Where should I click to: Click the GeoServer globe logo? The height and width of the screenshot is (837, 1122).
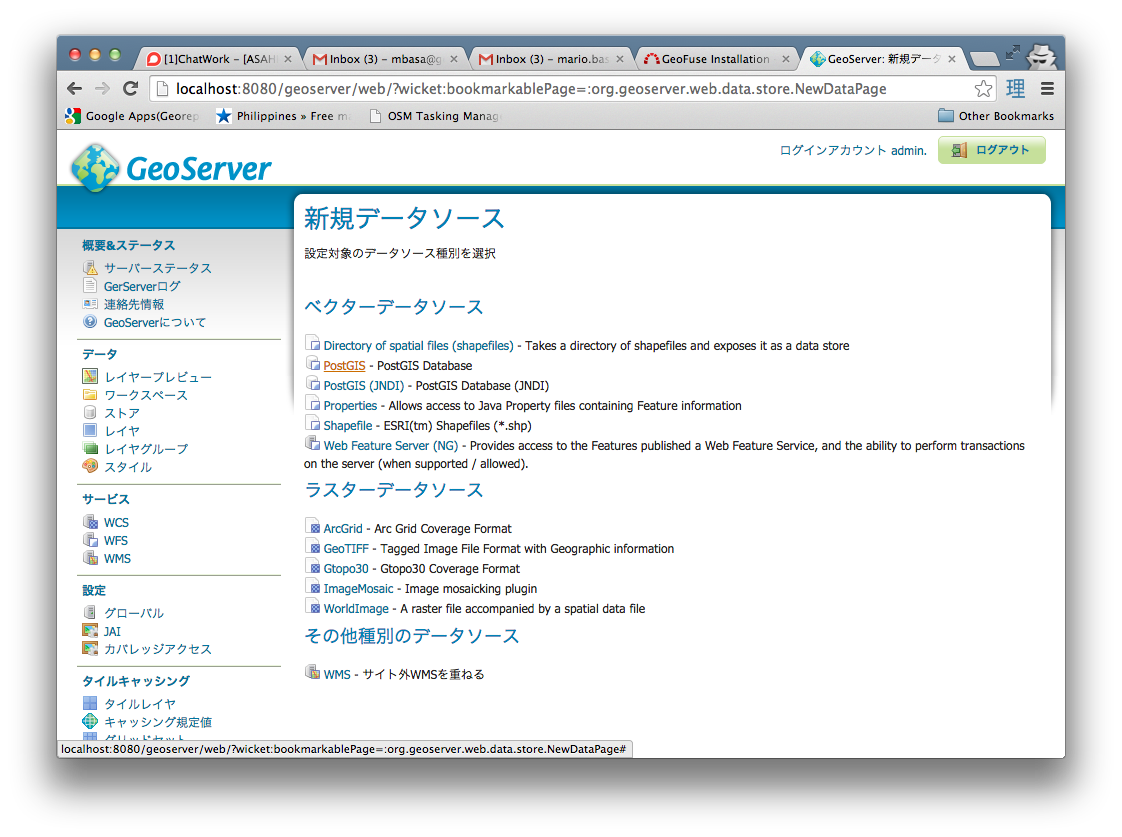pos(95,167)
